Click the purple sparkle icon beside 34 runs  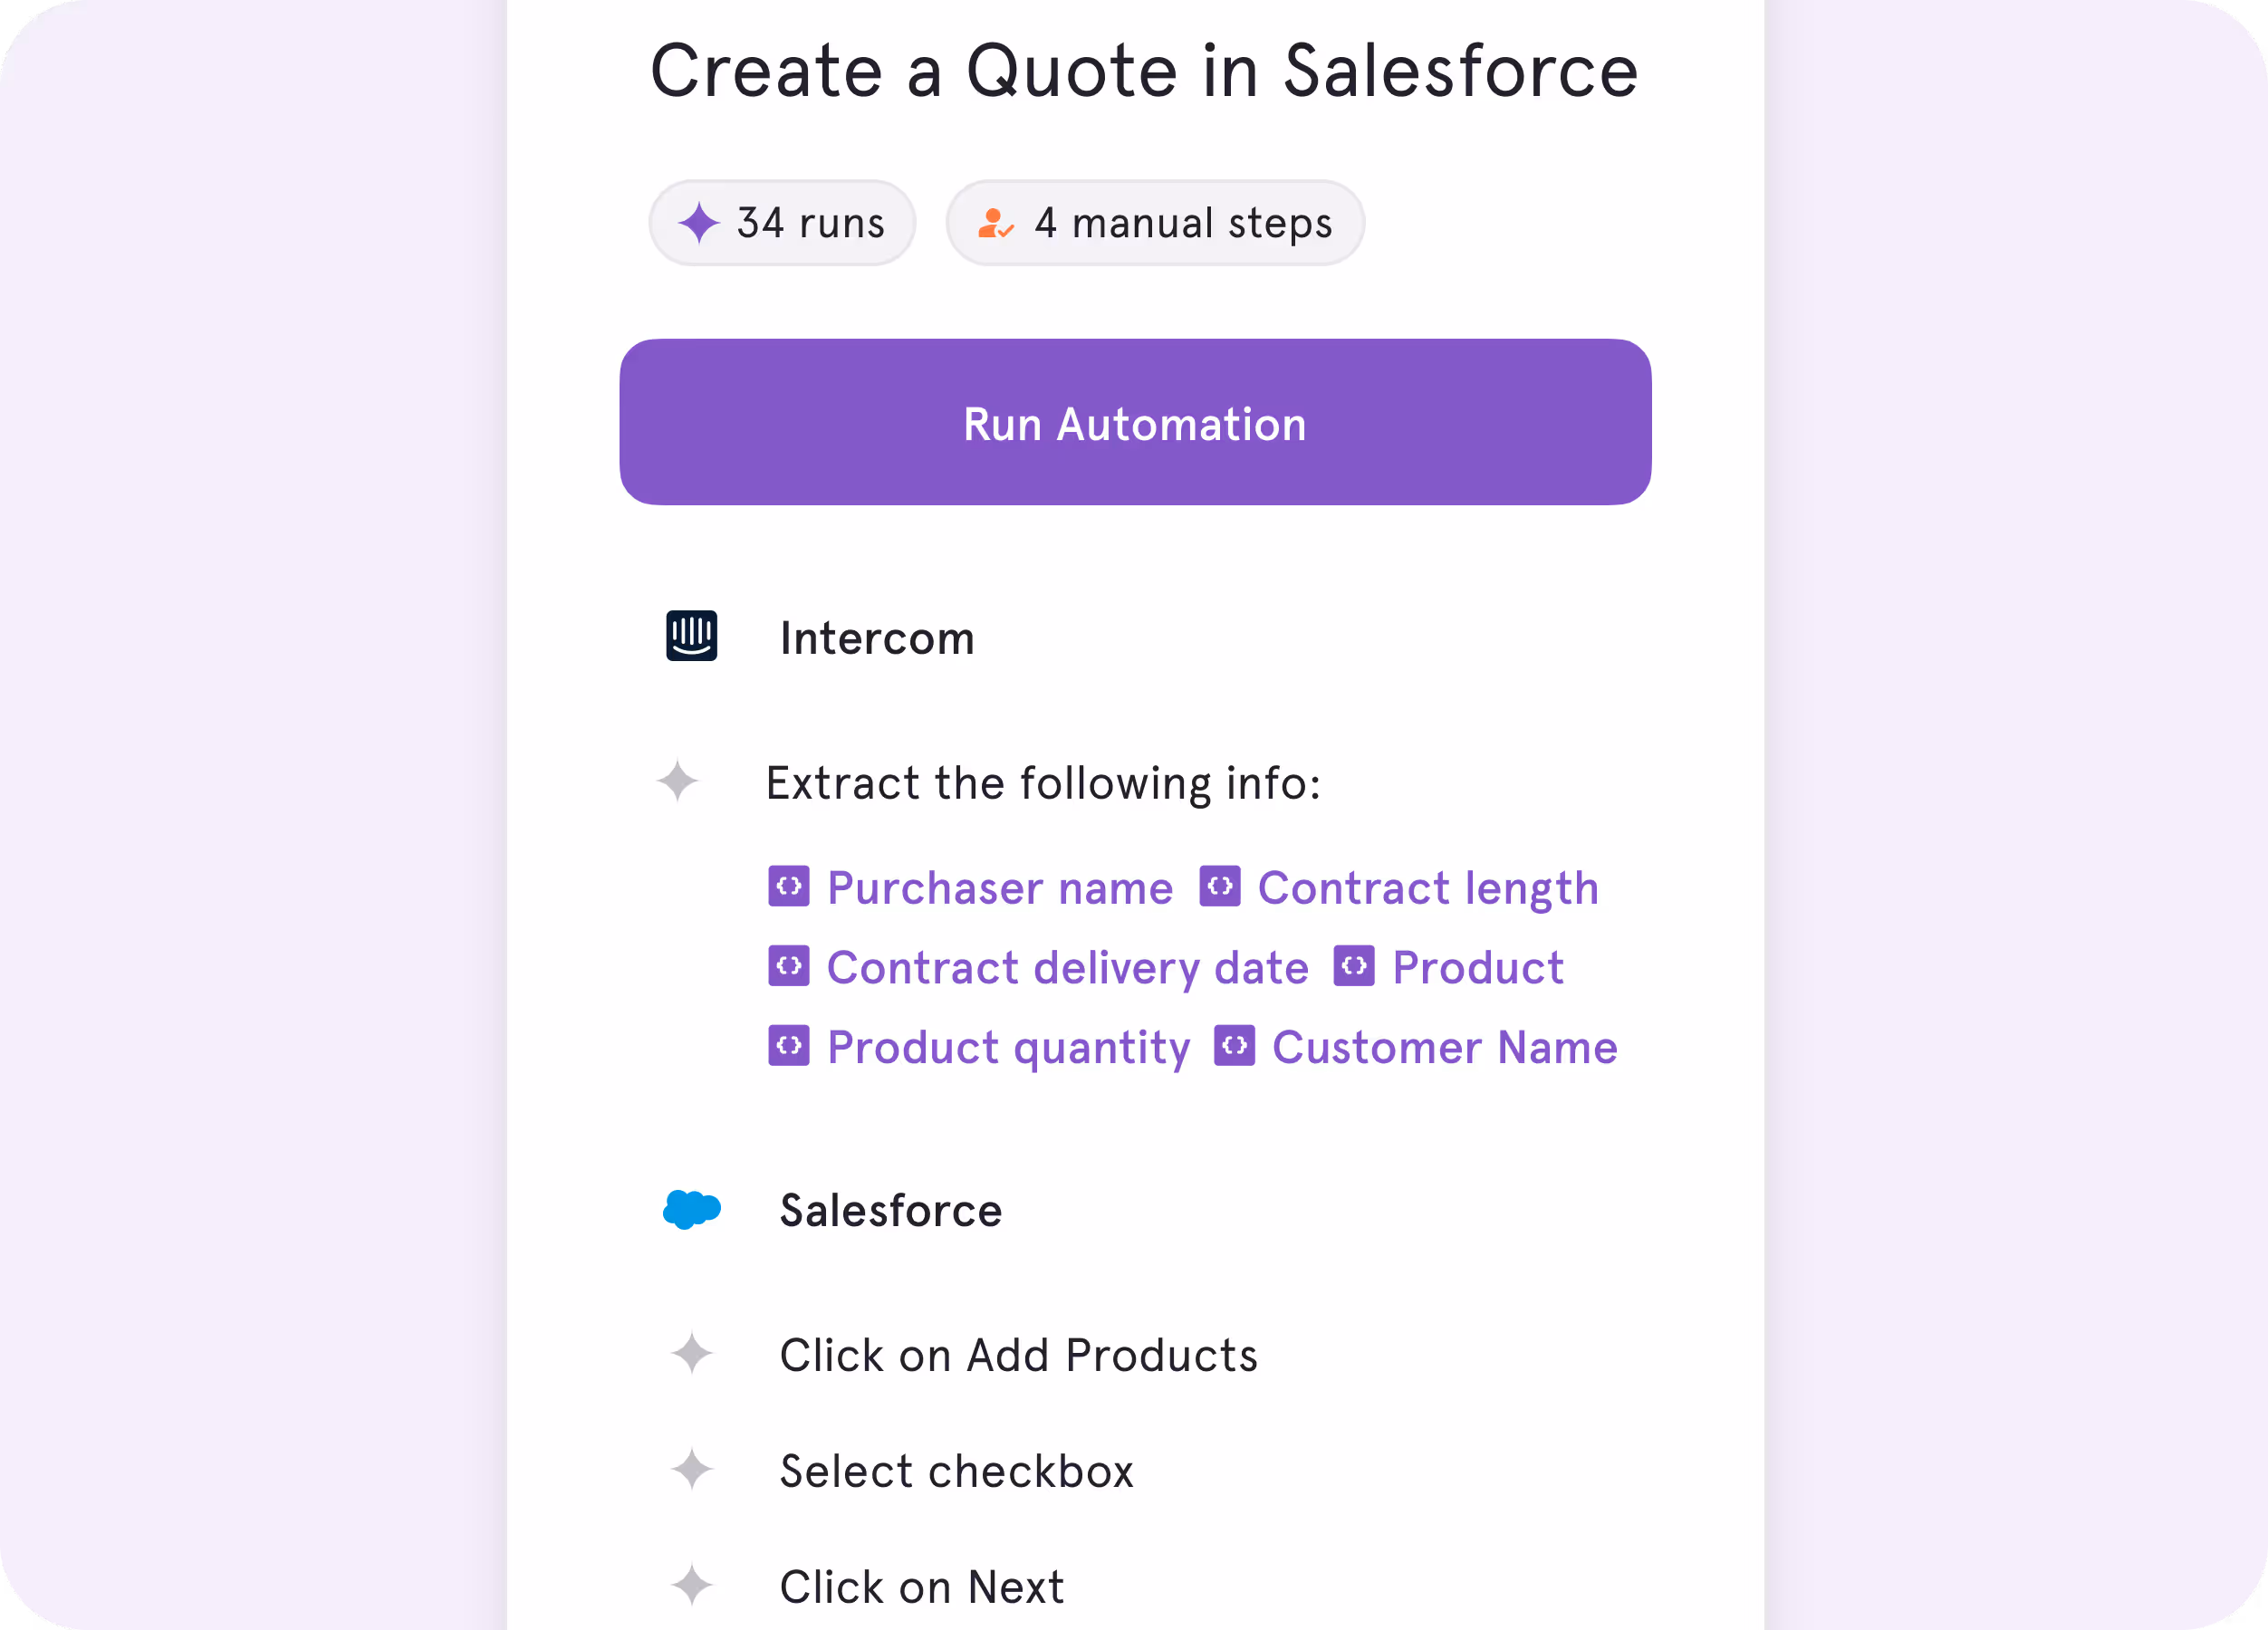pos(698,222)
